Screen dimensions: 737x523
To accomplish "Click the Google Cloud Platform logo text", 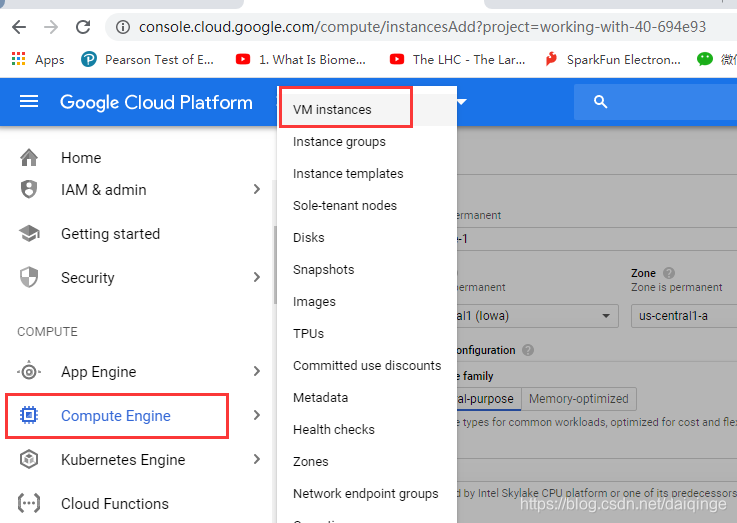I will pyautogui.click(x=156, y=102).
